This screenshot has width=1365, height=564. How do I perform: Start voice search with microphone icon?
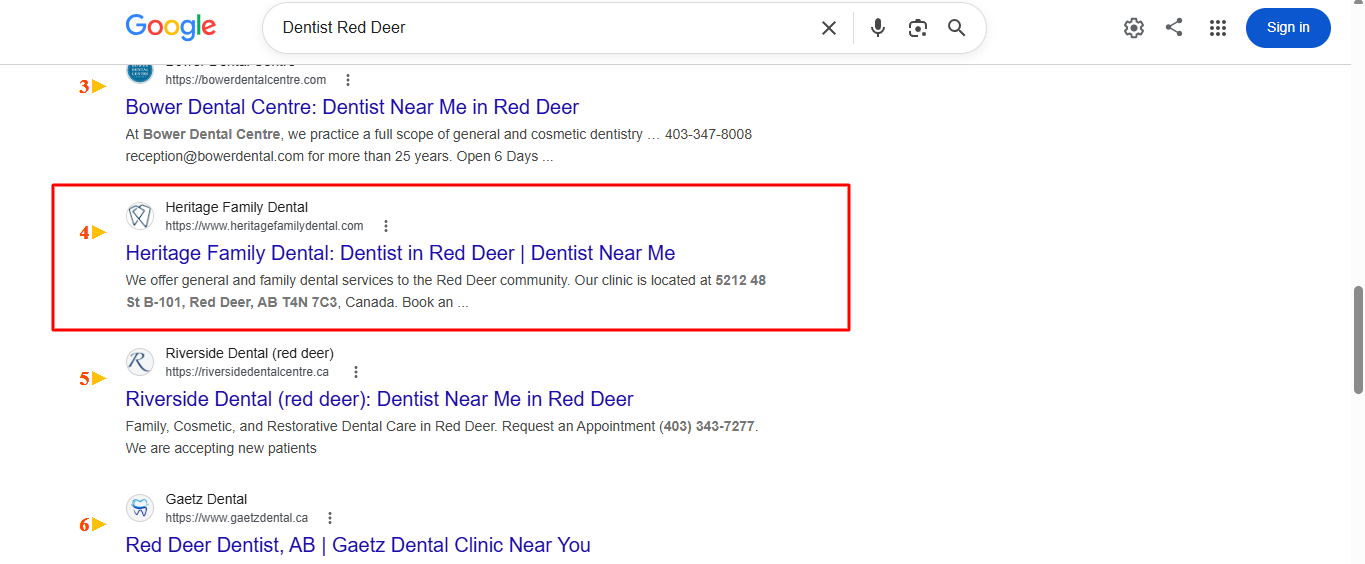(878, 28)
